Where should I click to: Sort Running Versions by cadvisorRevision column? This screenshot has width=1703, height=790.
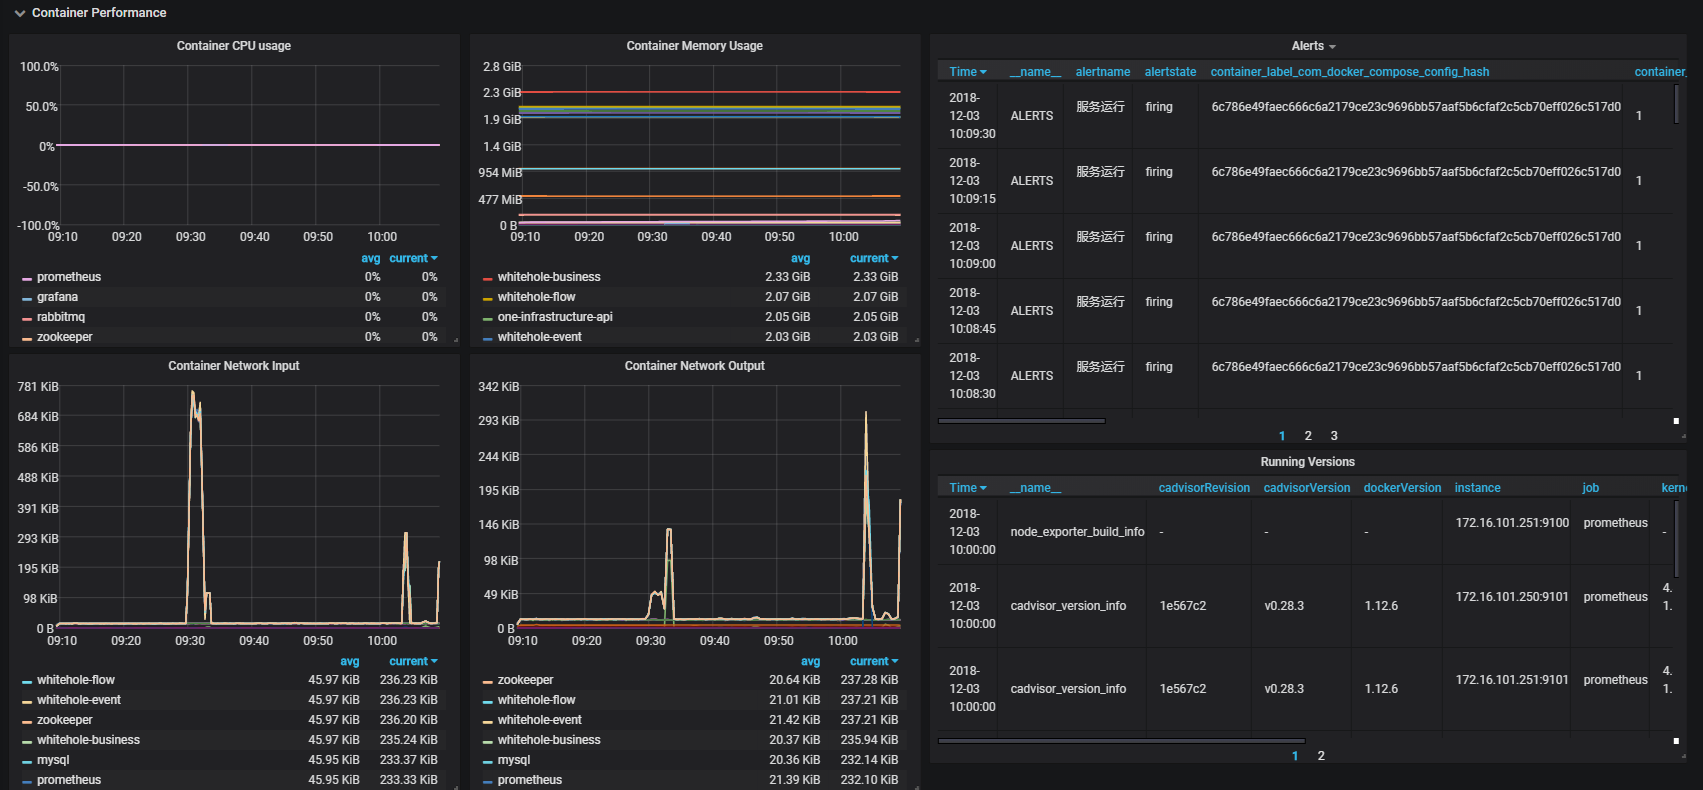[x=1204, y=488]
